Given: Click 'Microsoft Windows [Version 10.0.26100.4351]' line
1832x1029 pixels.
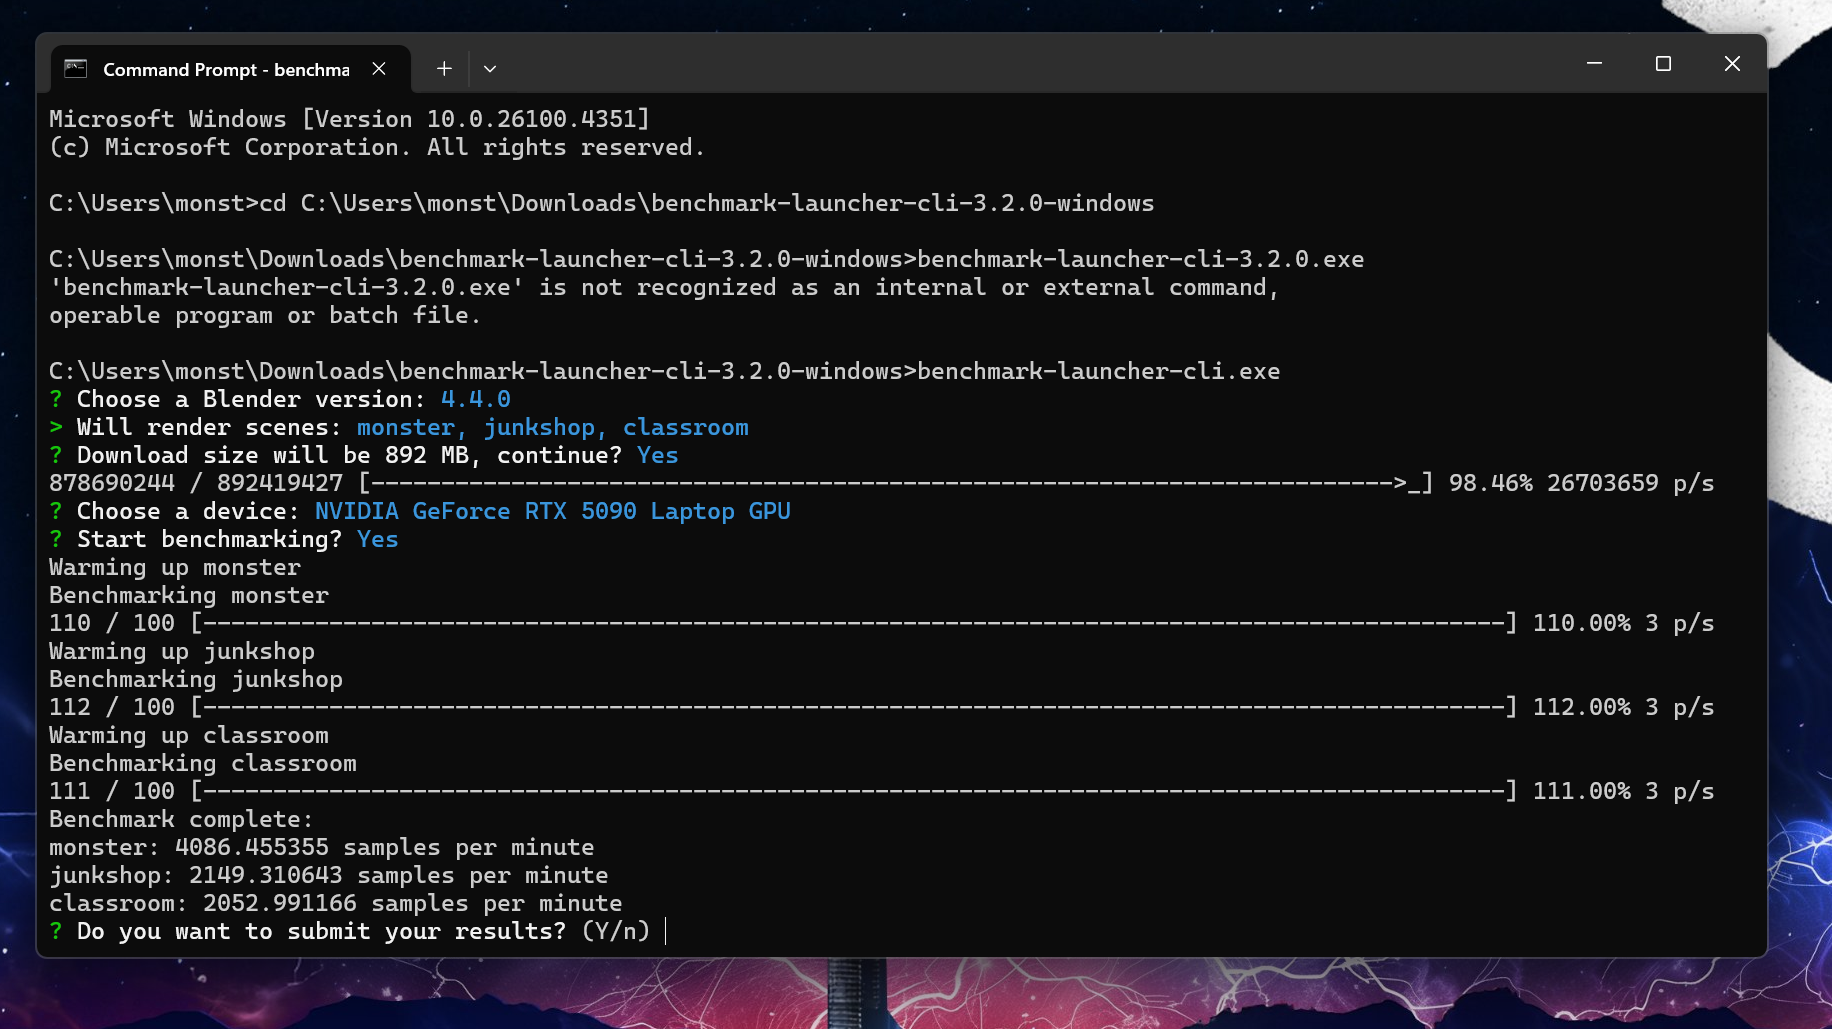Looking at the screenshot, I should tap(349, 119).
